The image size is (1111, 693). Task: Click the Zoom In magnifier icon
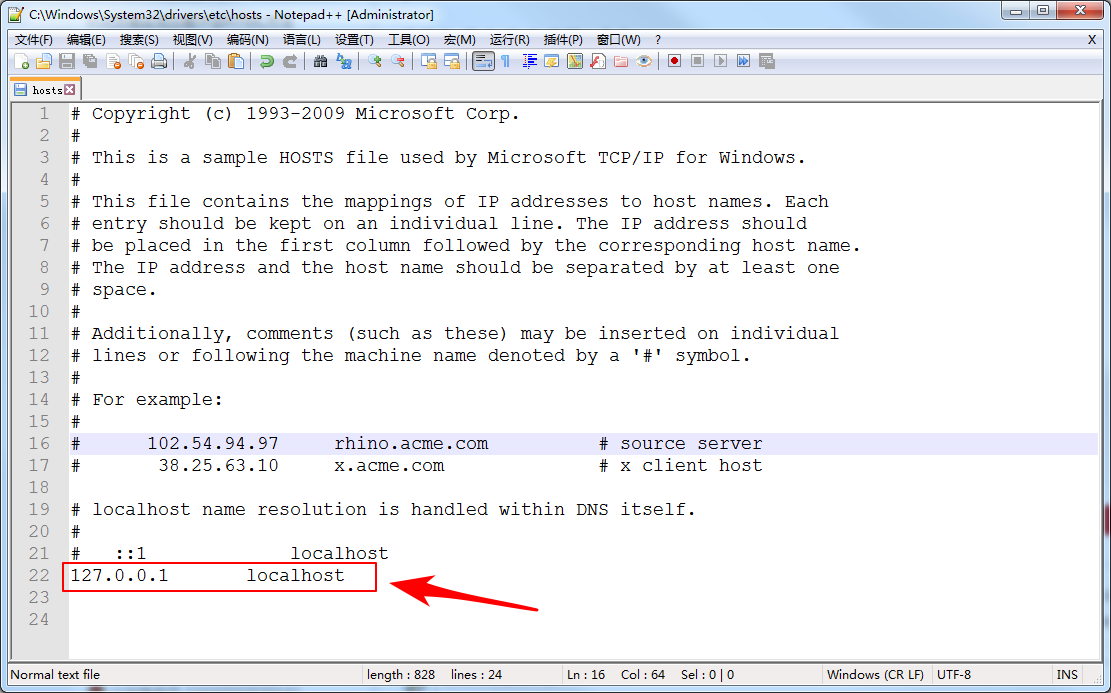click(376, 62)
